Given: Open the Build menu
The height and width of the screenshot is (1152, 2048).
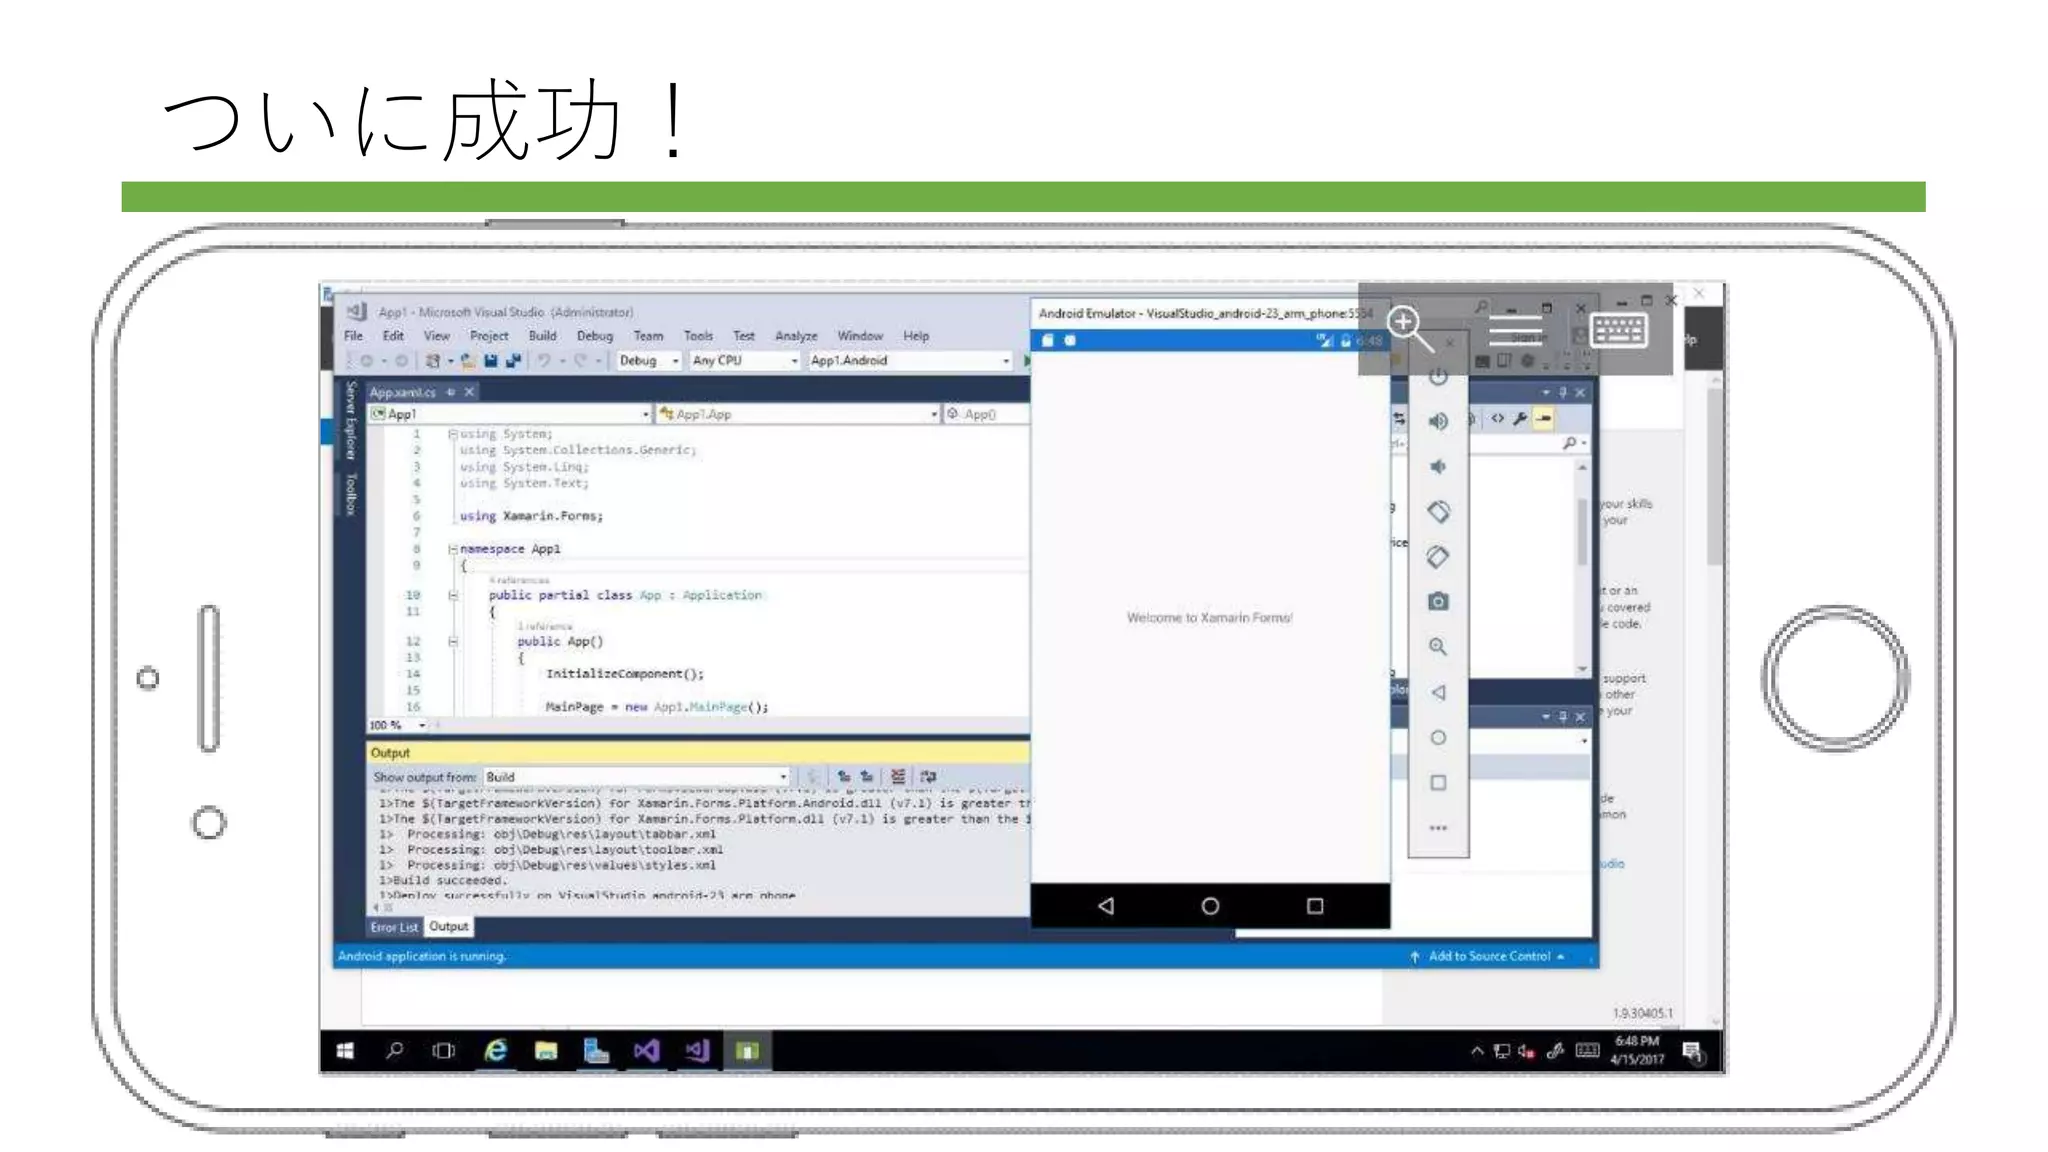Looking at the screenshot, I should 542,336.
